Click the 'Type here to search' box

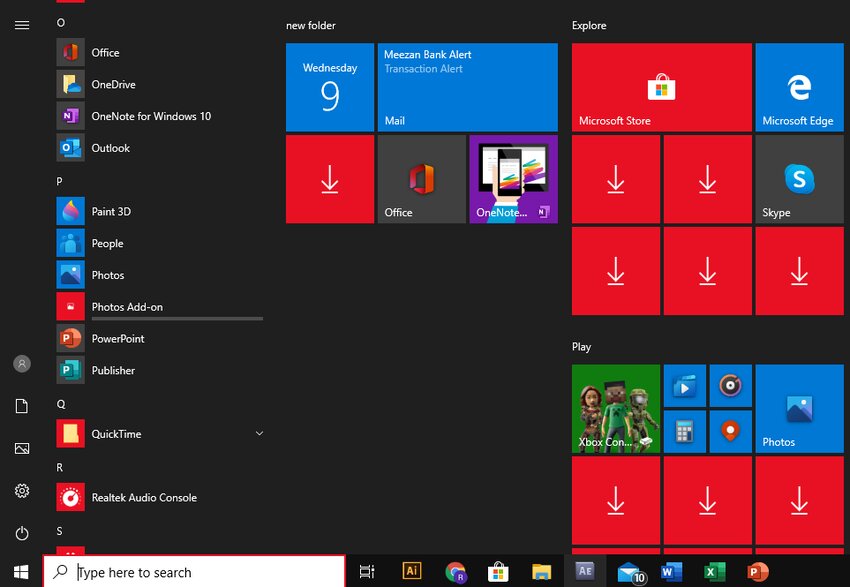click(x=194, y=572)
